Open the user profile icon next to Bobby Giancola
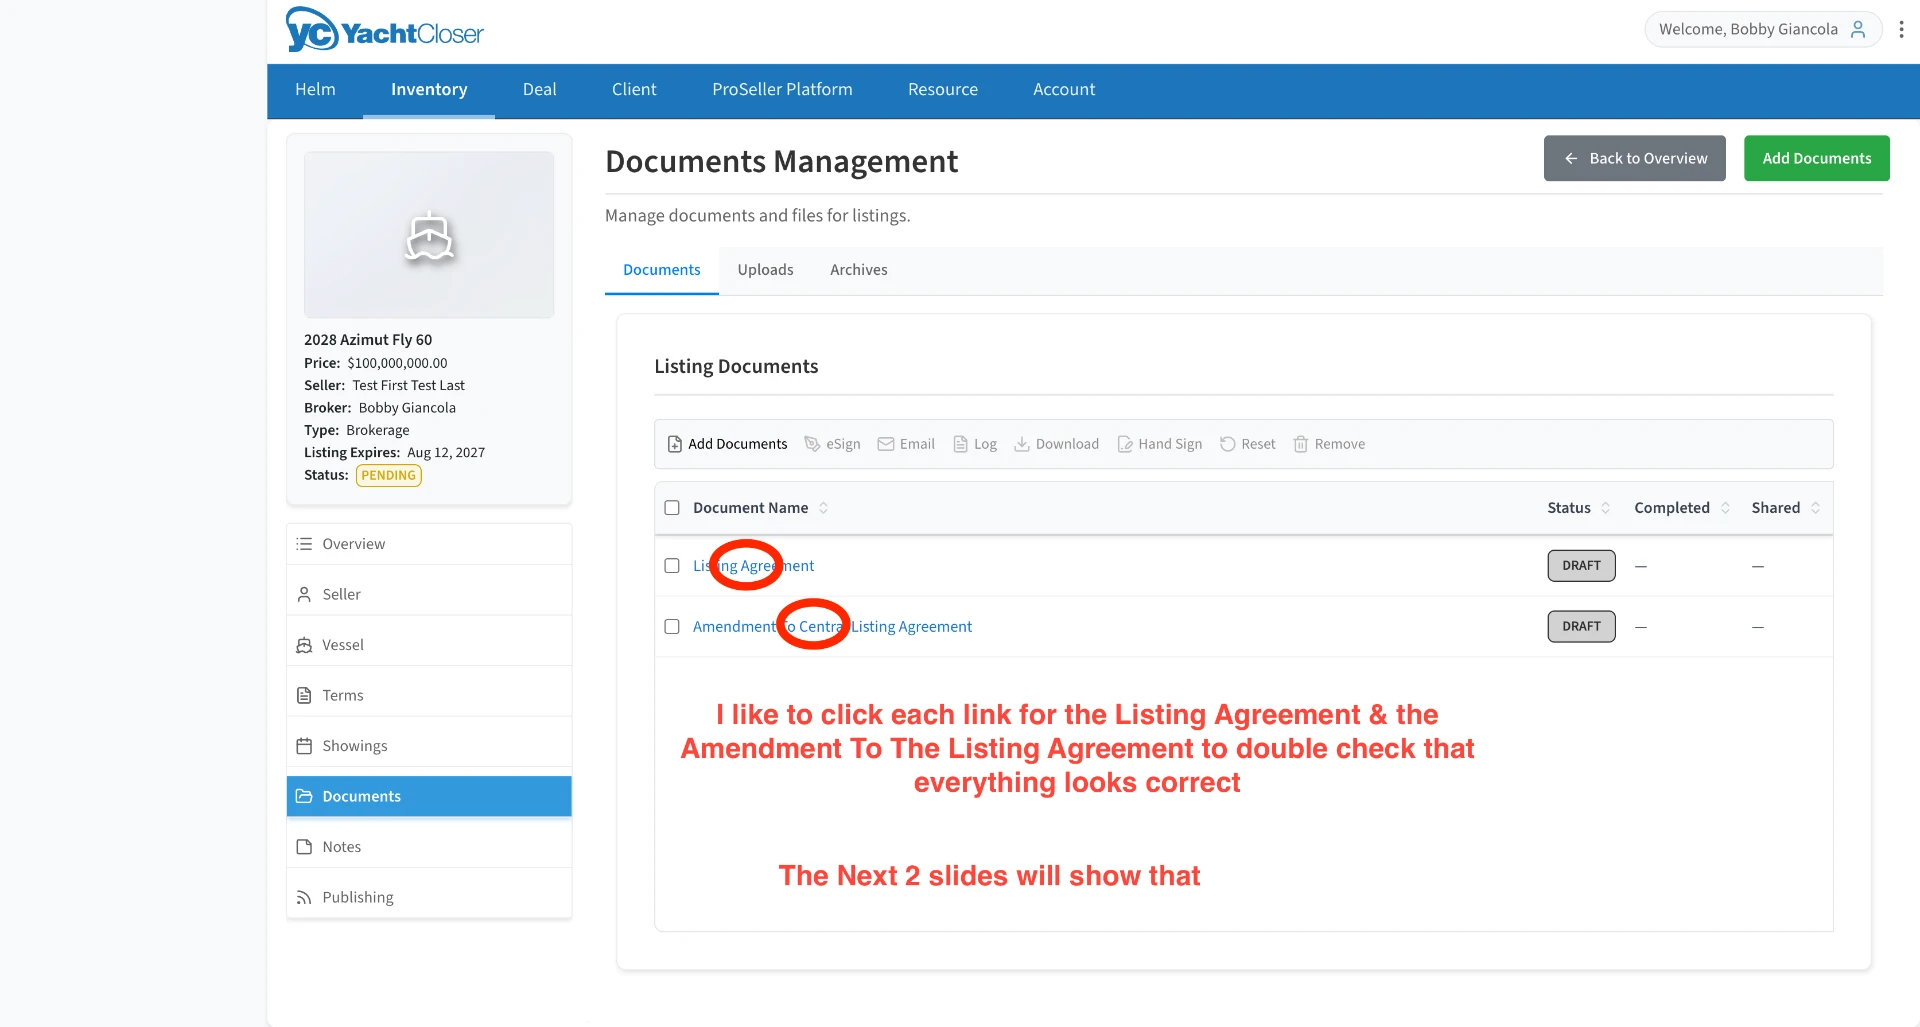Image resolution: width=1920 pixels, height=1027 pixels. click(1858, 29)
